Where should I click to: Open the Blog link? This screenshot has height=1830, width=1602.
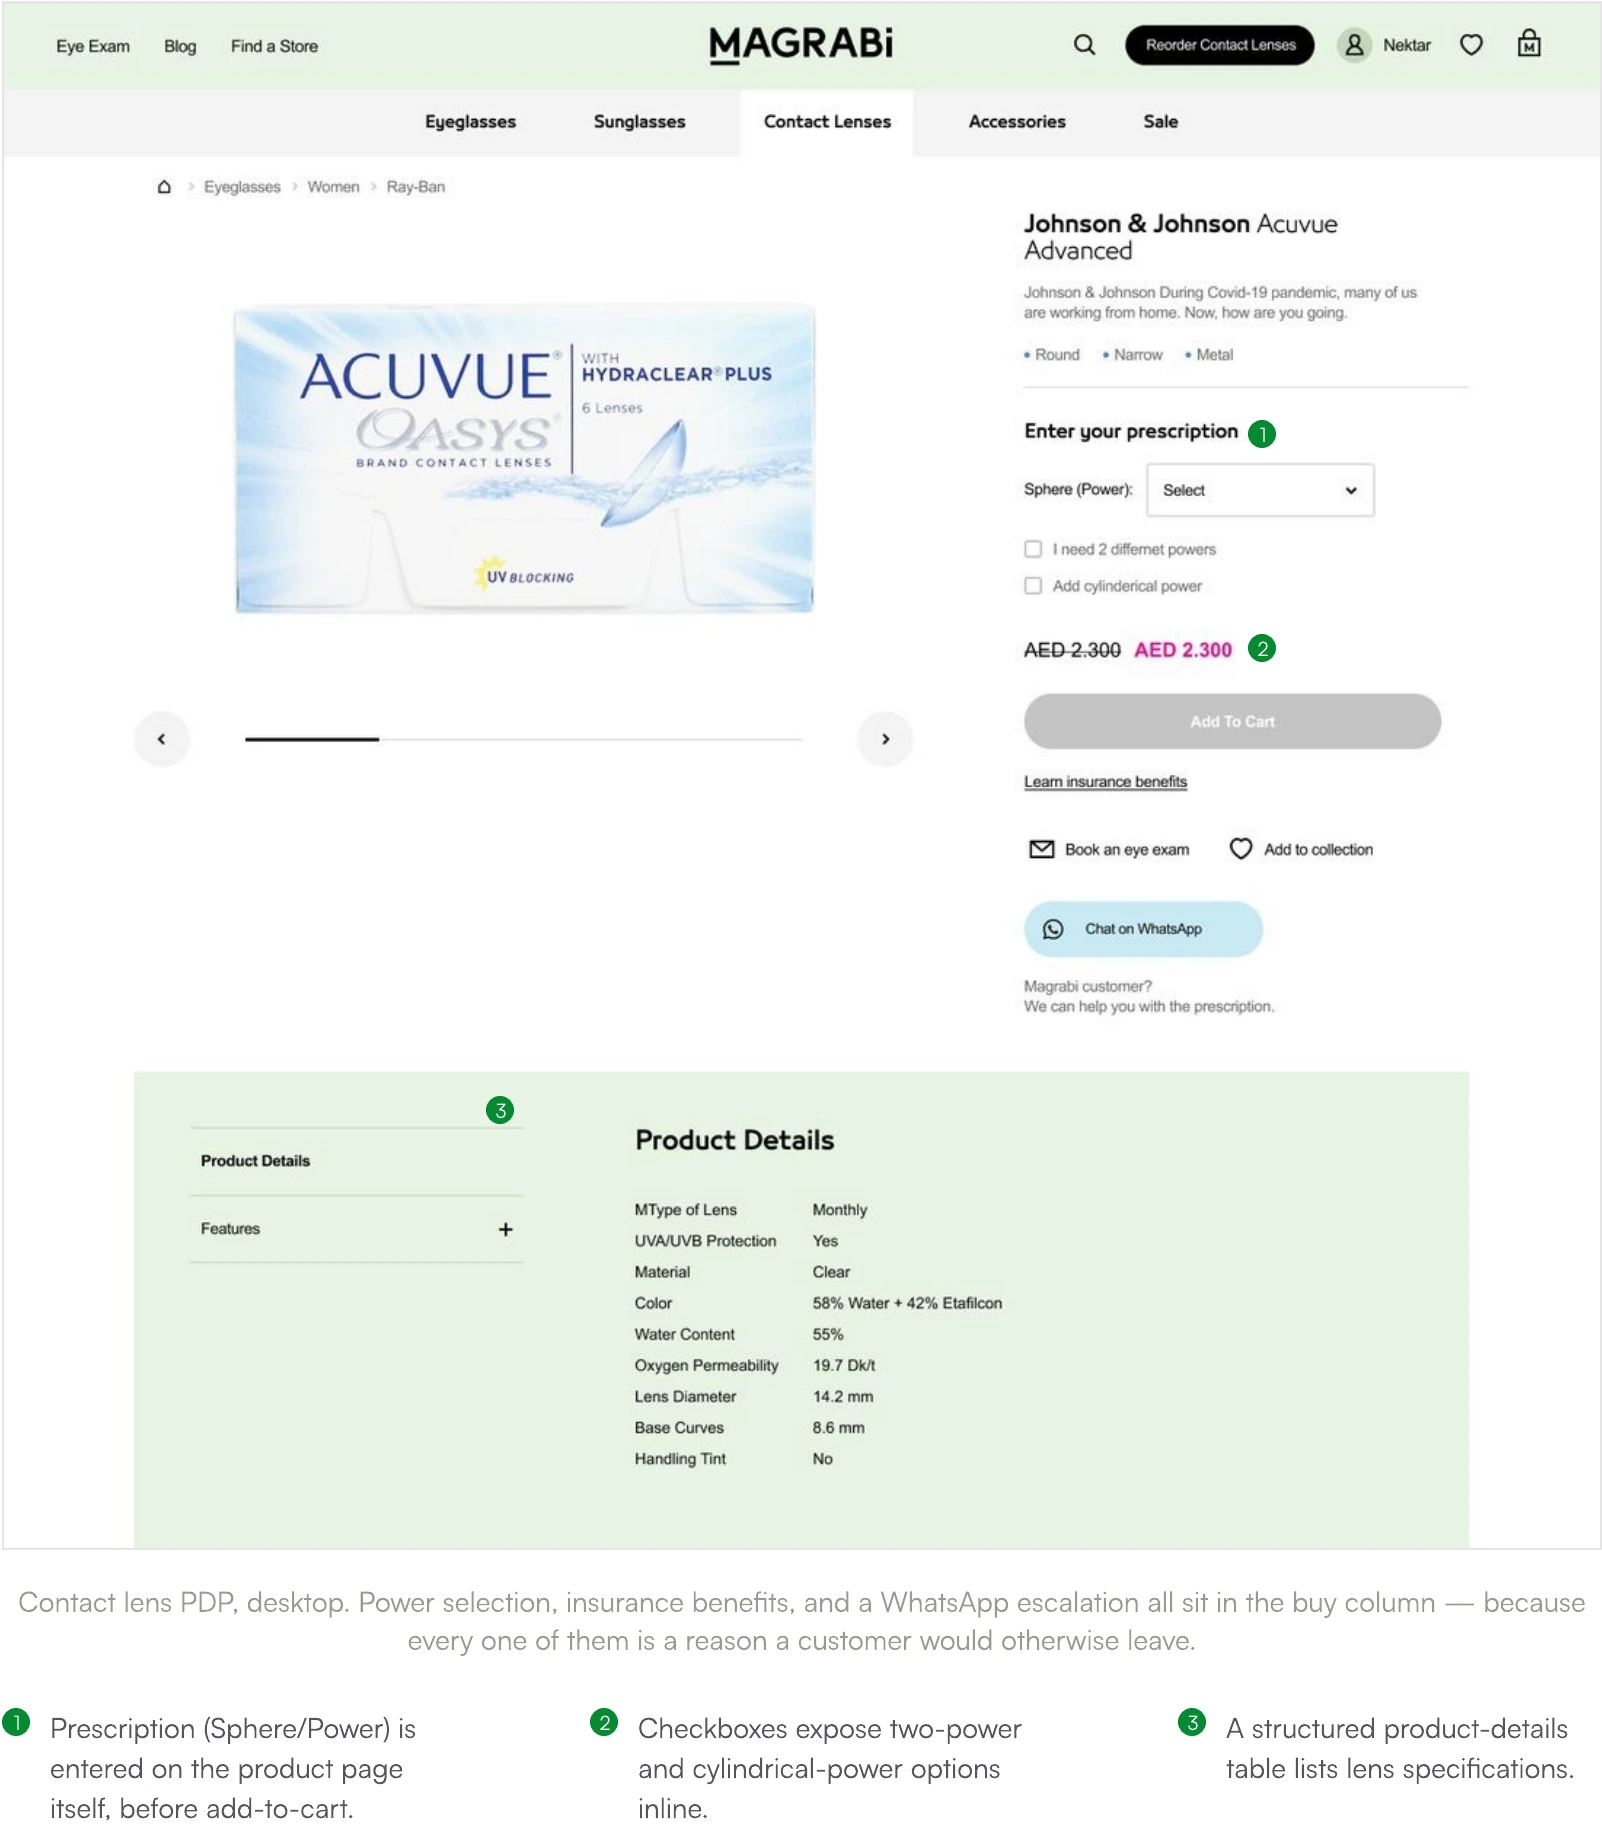click(x=180, y=46)
